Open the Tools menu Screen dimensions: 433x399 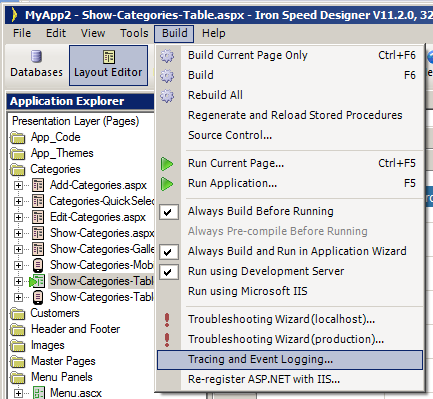(134, 33)
